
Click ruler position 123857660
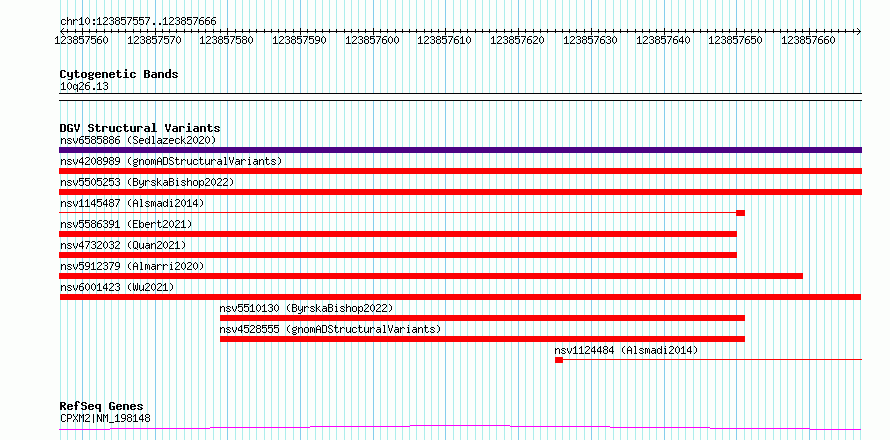point(808,40)
